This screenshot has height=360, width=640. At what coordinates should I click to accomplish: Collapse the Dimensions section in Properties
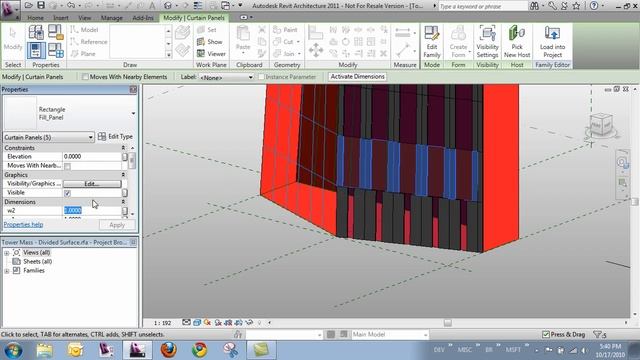(123, 202)
